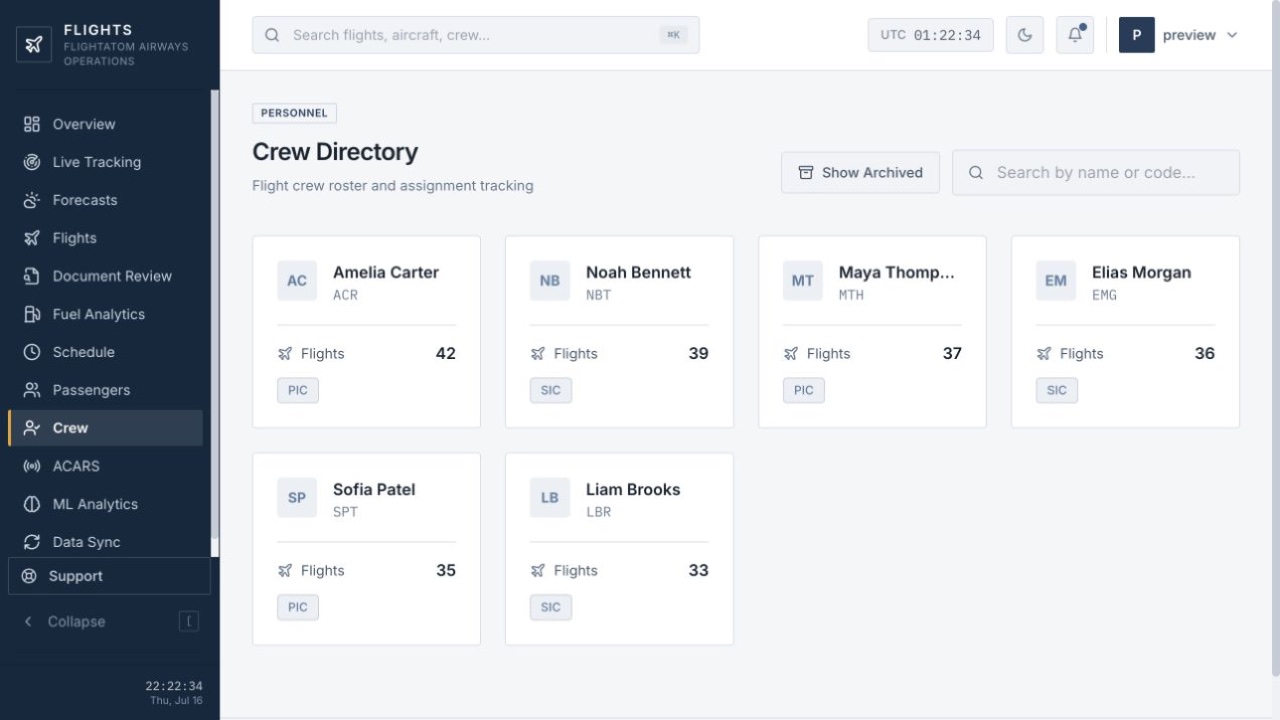The width and height of the screenshot is (1280, 720).
Task: Toggle Show Archived crew
Action: [x=860, y=172]
